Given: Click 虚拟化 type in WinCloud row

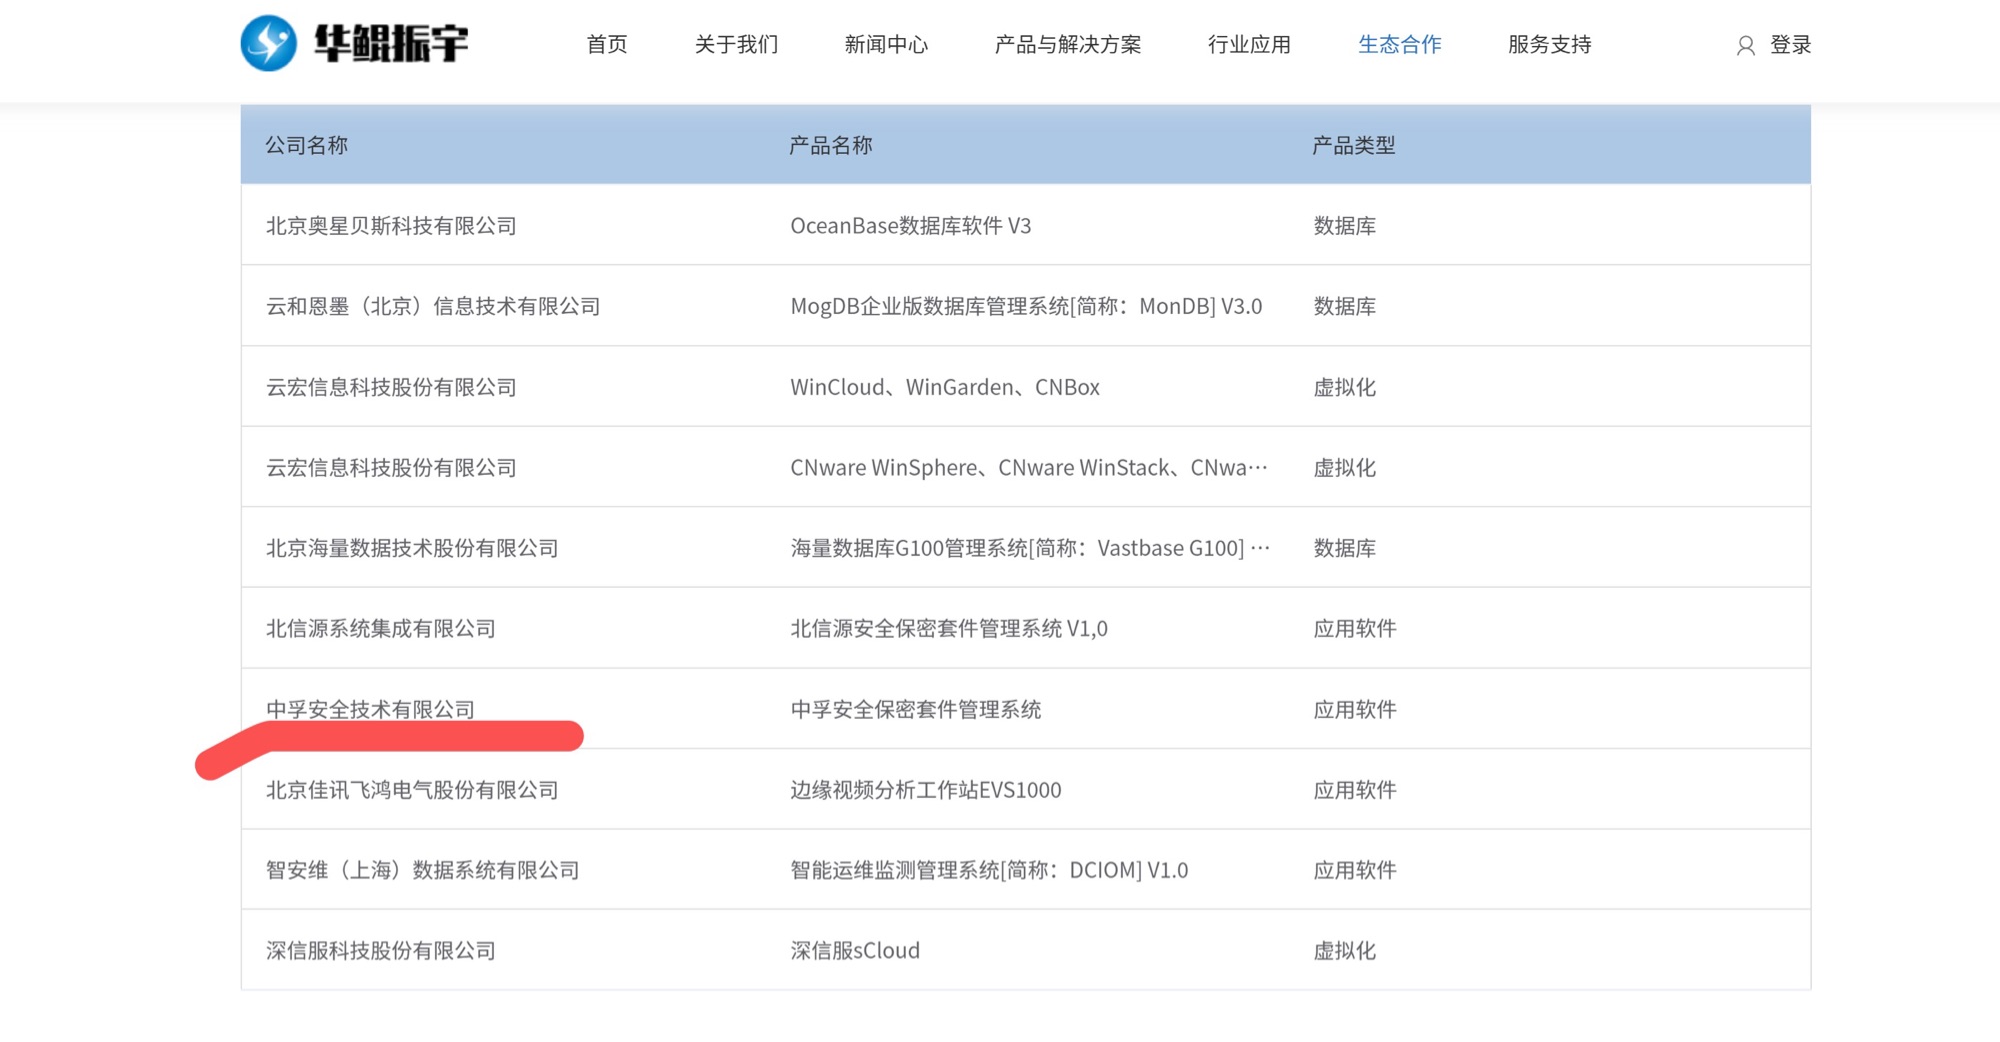Looking at the screenshot, I should 1345,387.
